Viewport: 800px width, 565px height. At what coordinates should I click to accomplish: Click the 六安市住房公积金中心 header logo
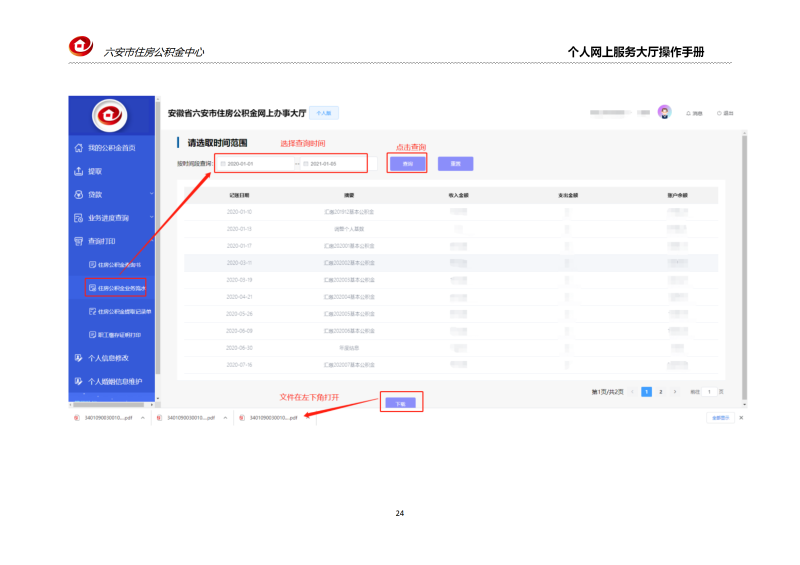81,46
